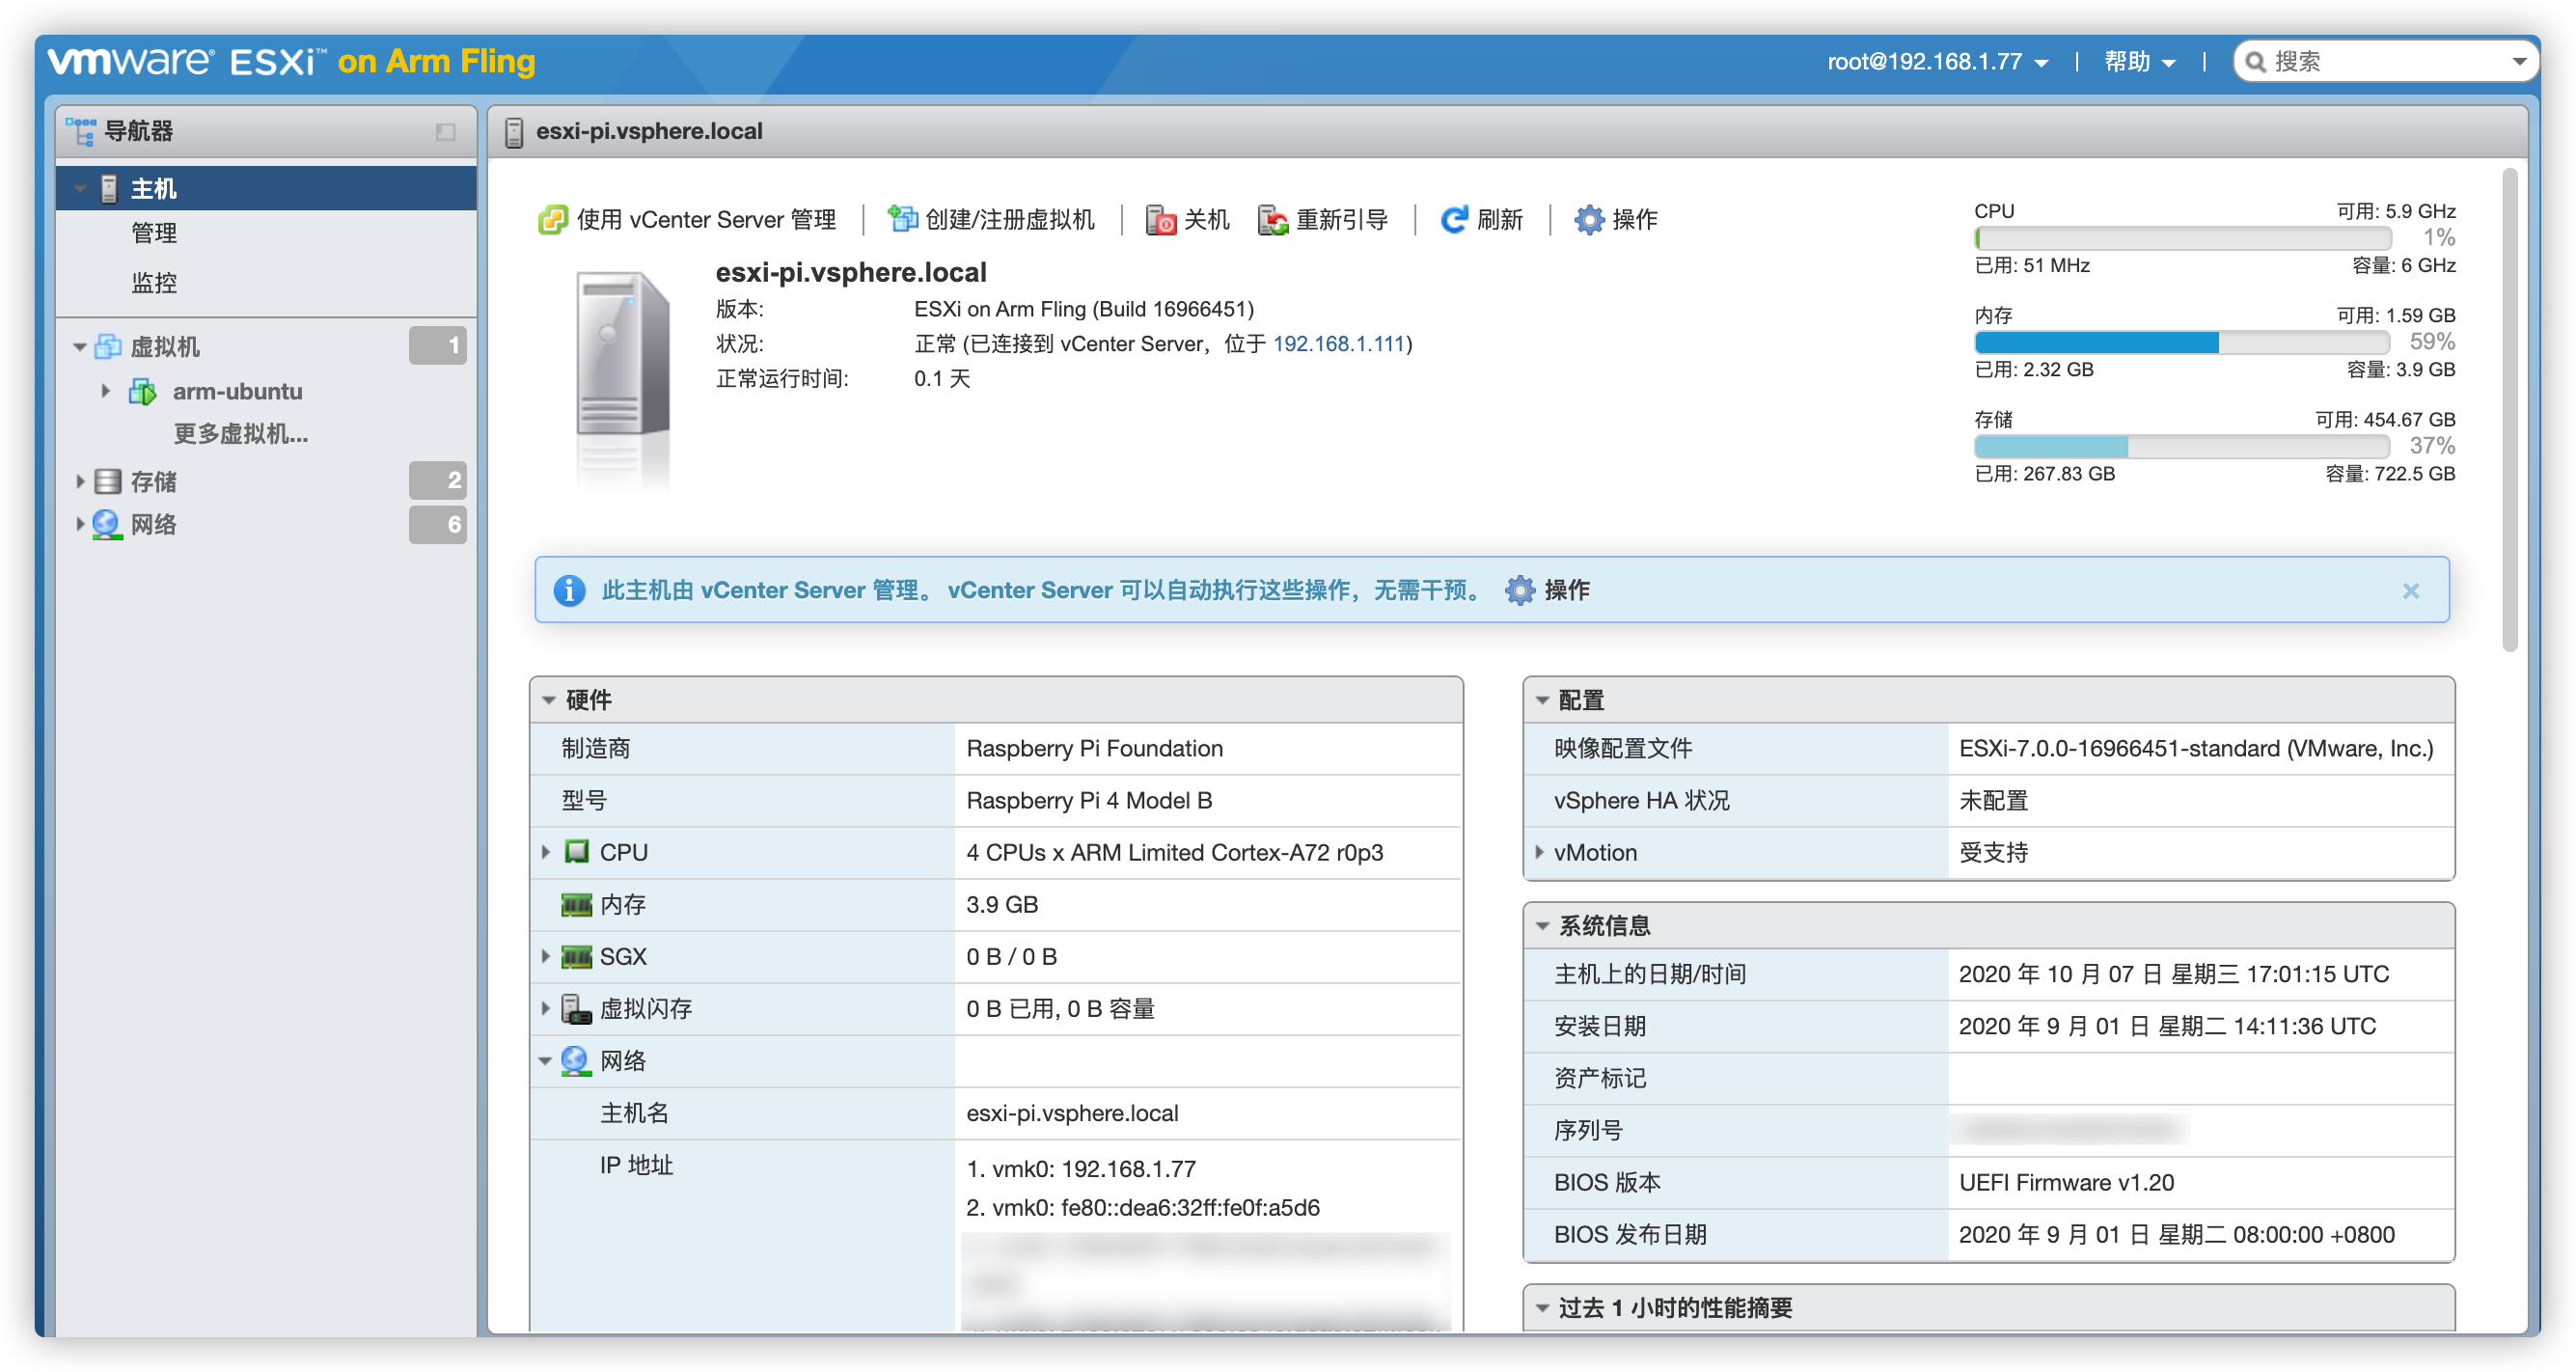The width and height of the screenshot is (2576, 1372).
Task: Expand the storage (存储) tree node
Action: click(80, 481)
